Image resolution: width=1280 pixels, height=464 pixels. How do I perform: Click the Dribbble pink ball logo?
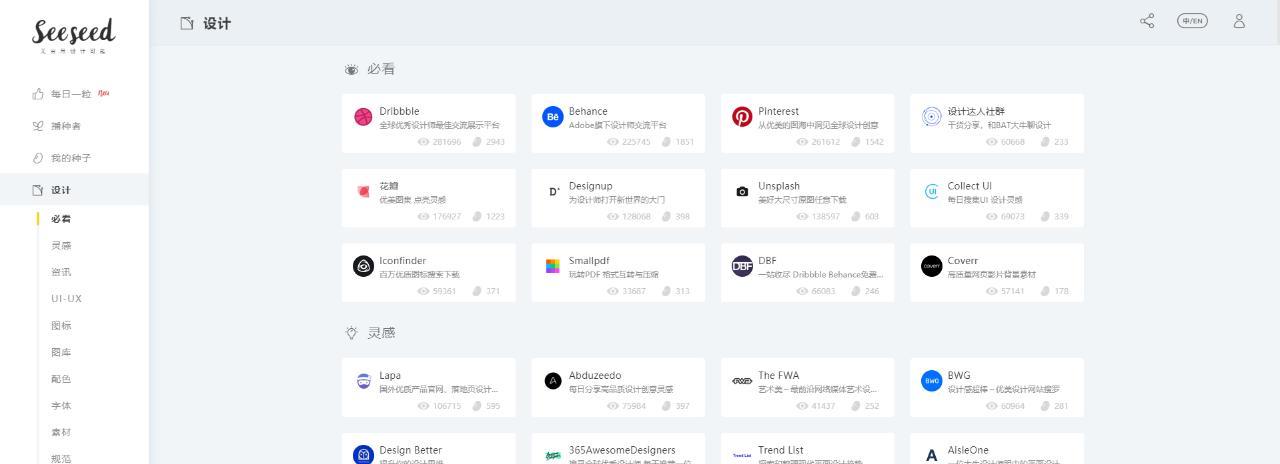click(x=363, y=117)
